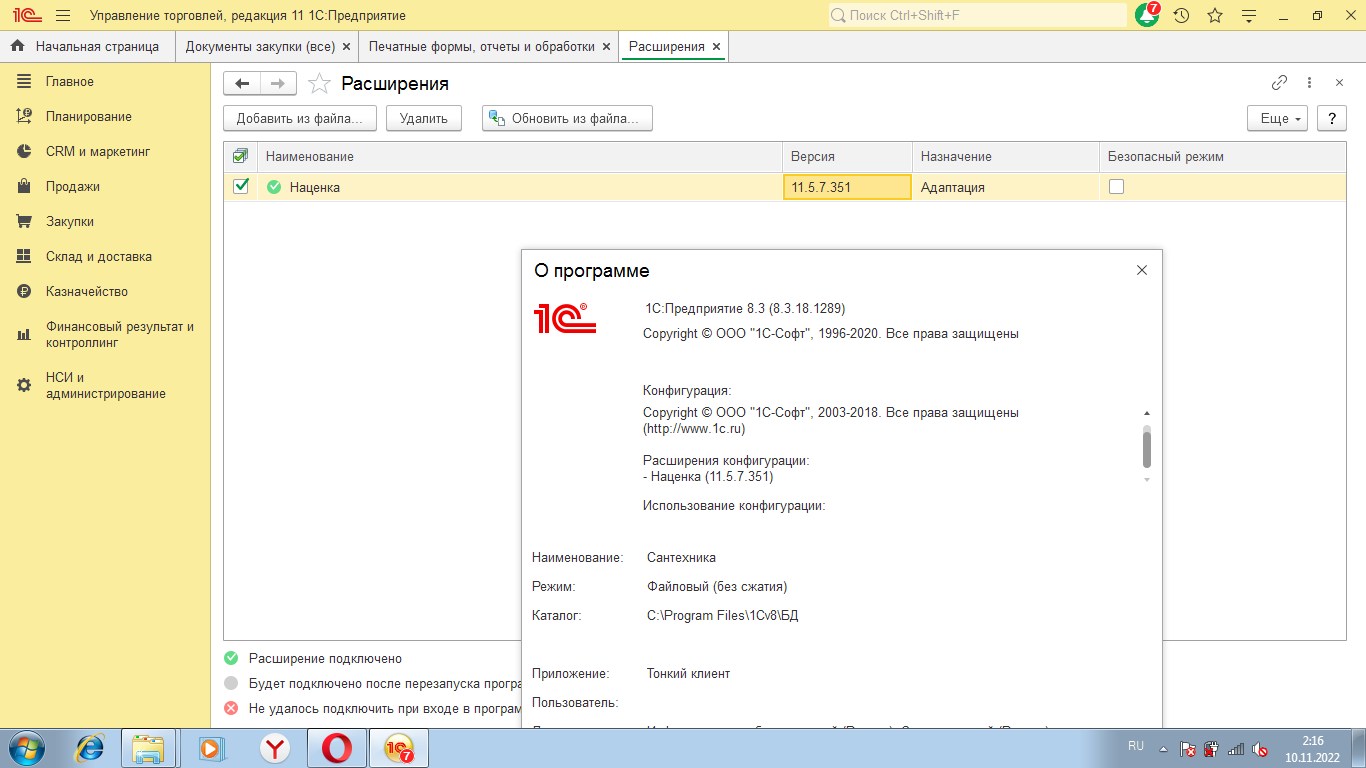
Task: Click the Безопасный режим column header
Action: [x=1223, y=156]
